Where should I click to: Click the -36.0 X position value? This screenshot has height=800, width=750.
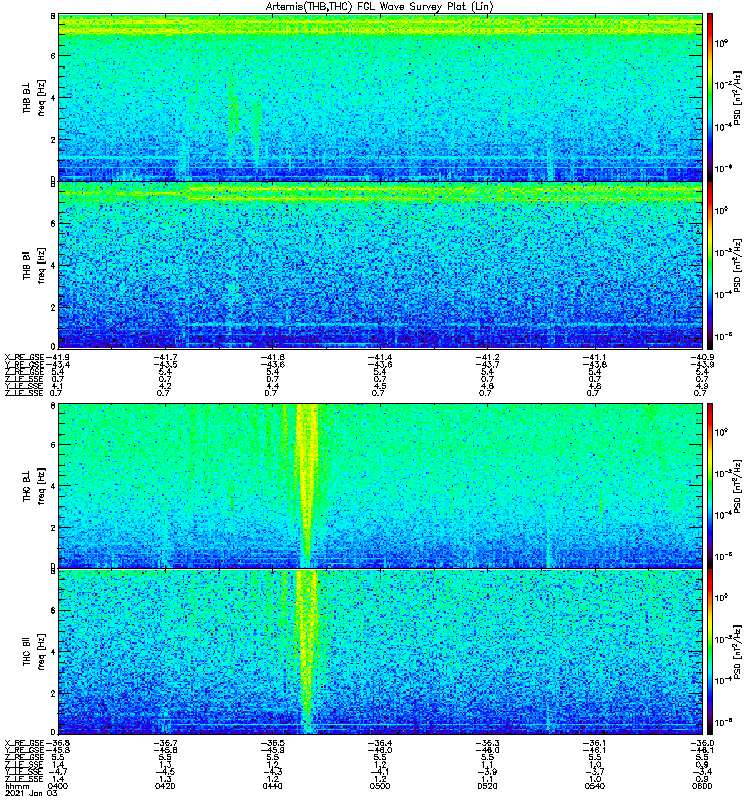702,743
